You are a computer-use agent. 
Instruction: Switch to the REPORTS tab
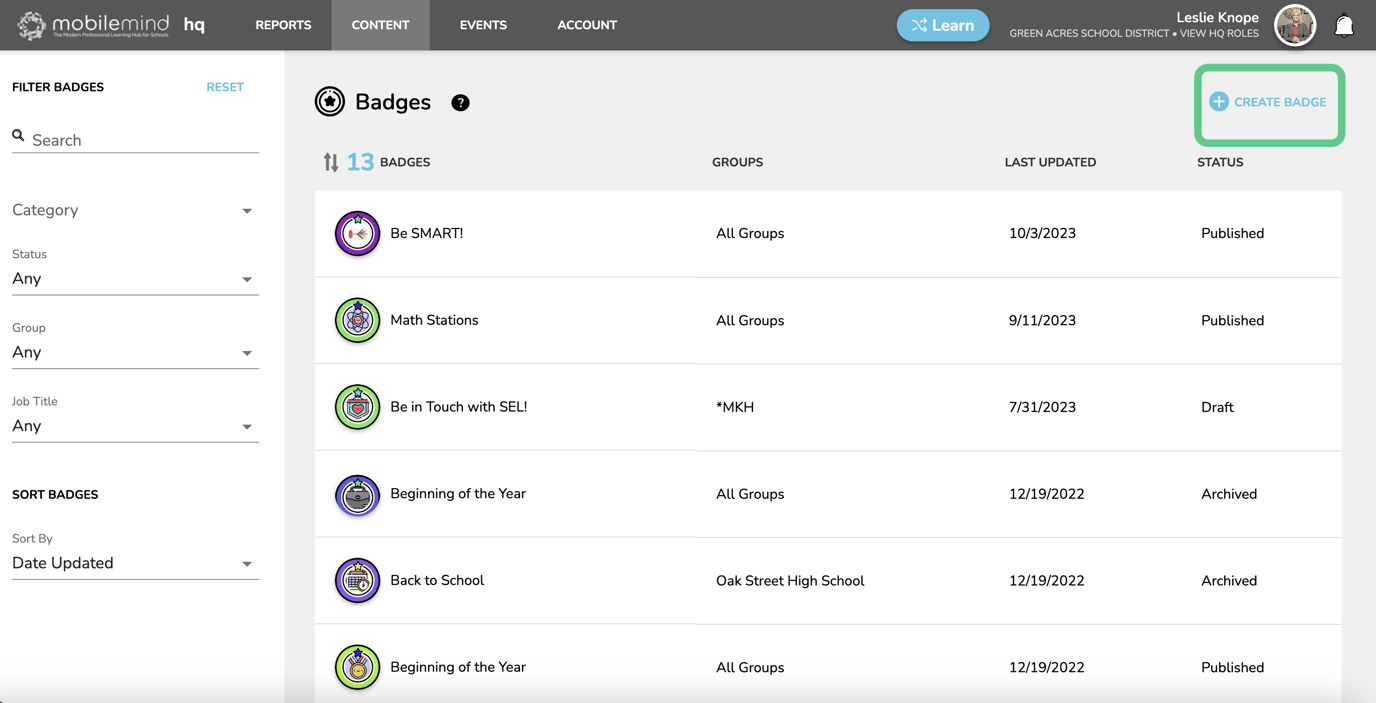pyautogui.click(x=283, y=25)
